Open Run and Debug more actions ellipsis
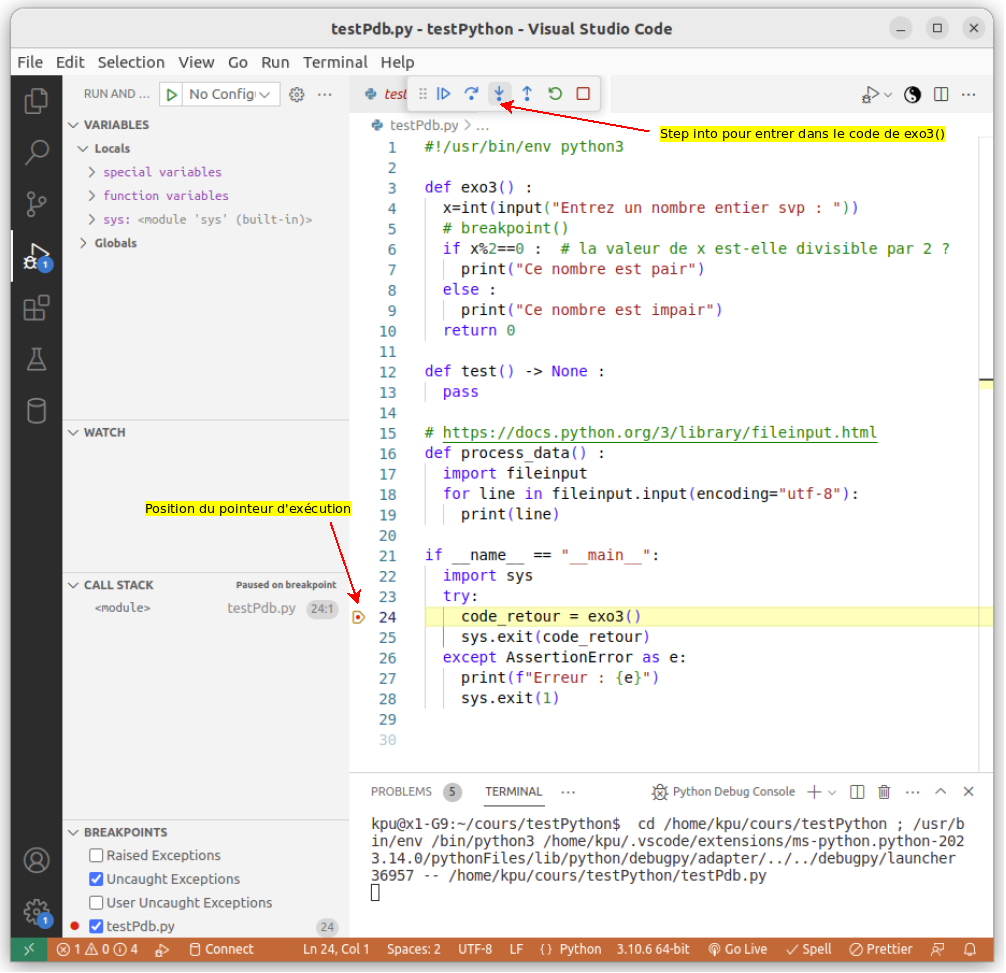The width and height of the screenshot is (1006, 973). click(325, 94)
